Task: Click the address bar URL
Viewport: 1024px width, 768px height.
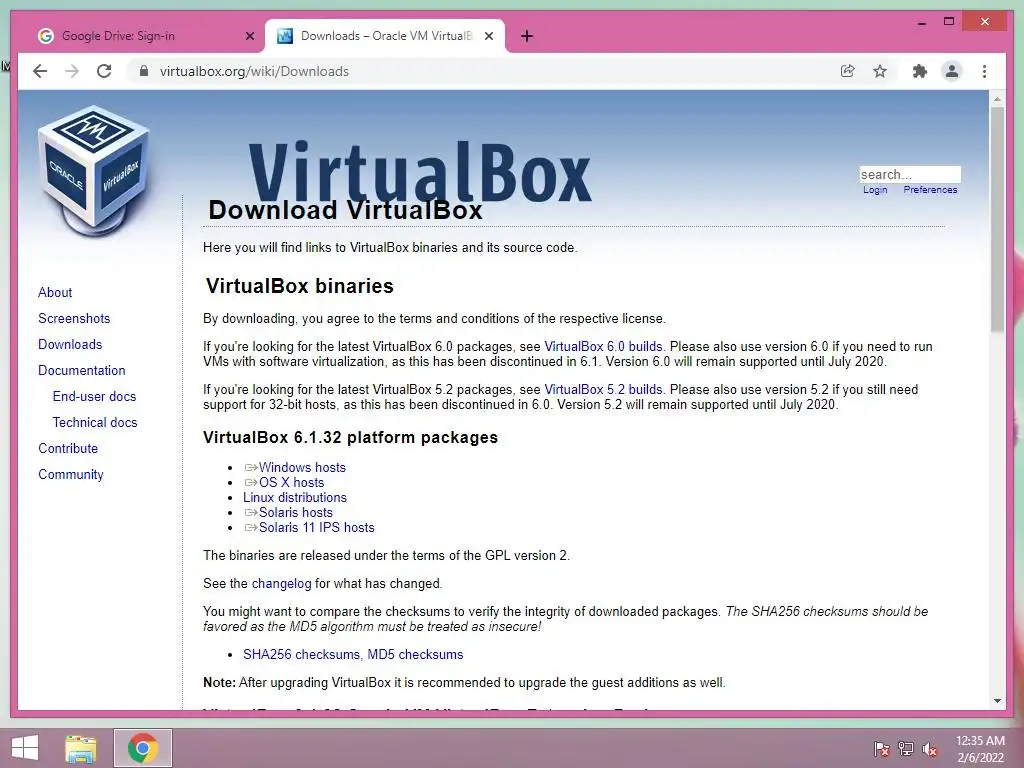Action: coord(254,71)
